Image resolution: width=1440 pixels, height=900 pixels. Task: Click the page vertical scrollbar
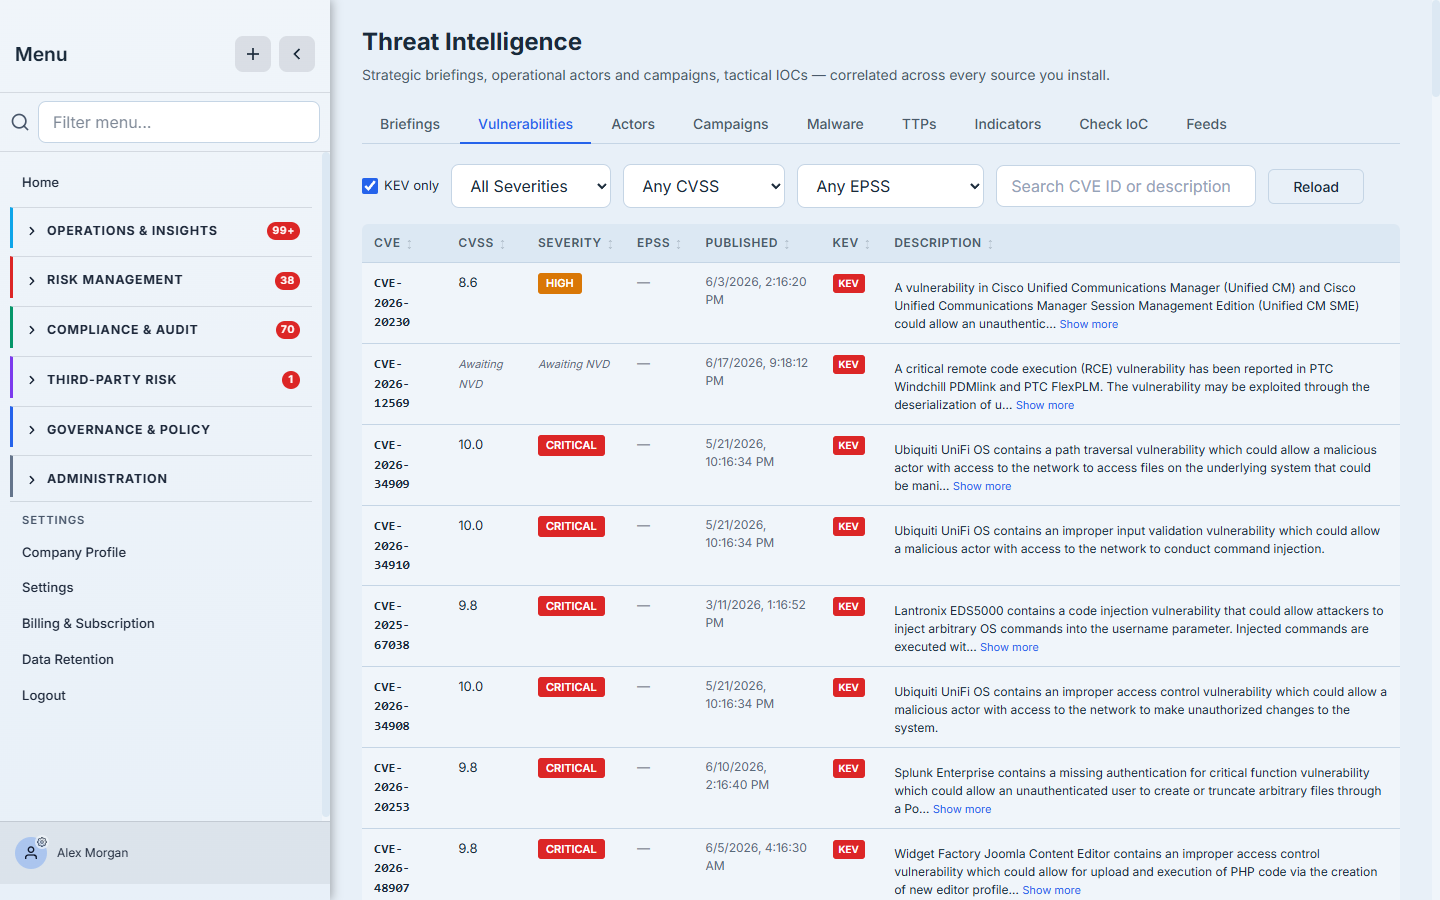(x=1436, y=50)
